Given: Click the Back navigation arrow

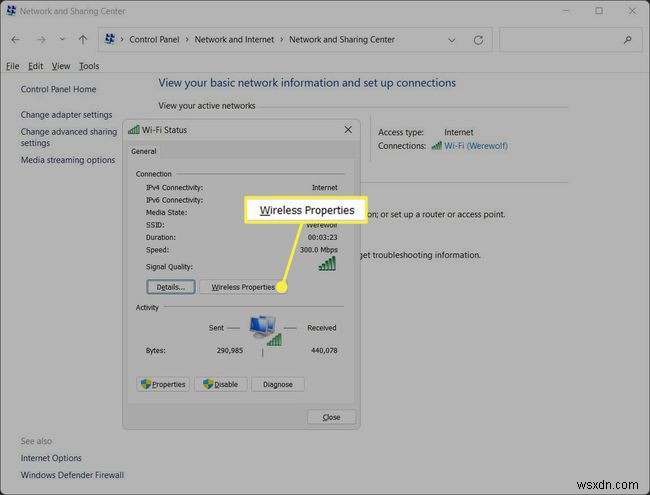Looking at the screenshot, I should [16, 40].
